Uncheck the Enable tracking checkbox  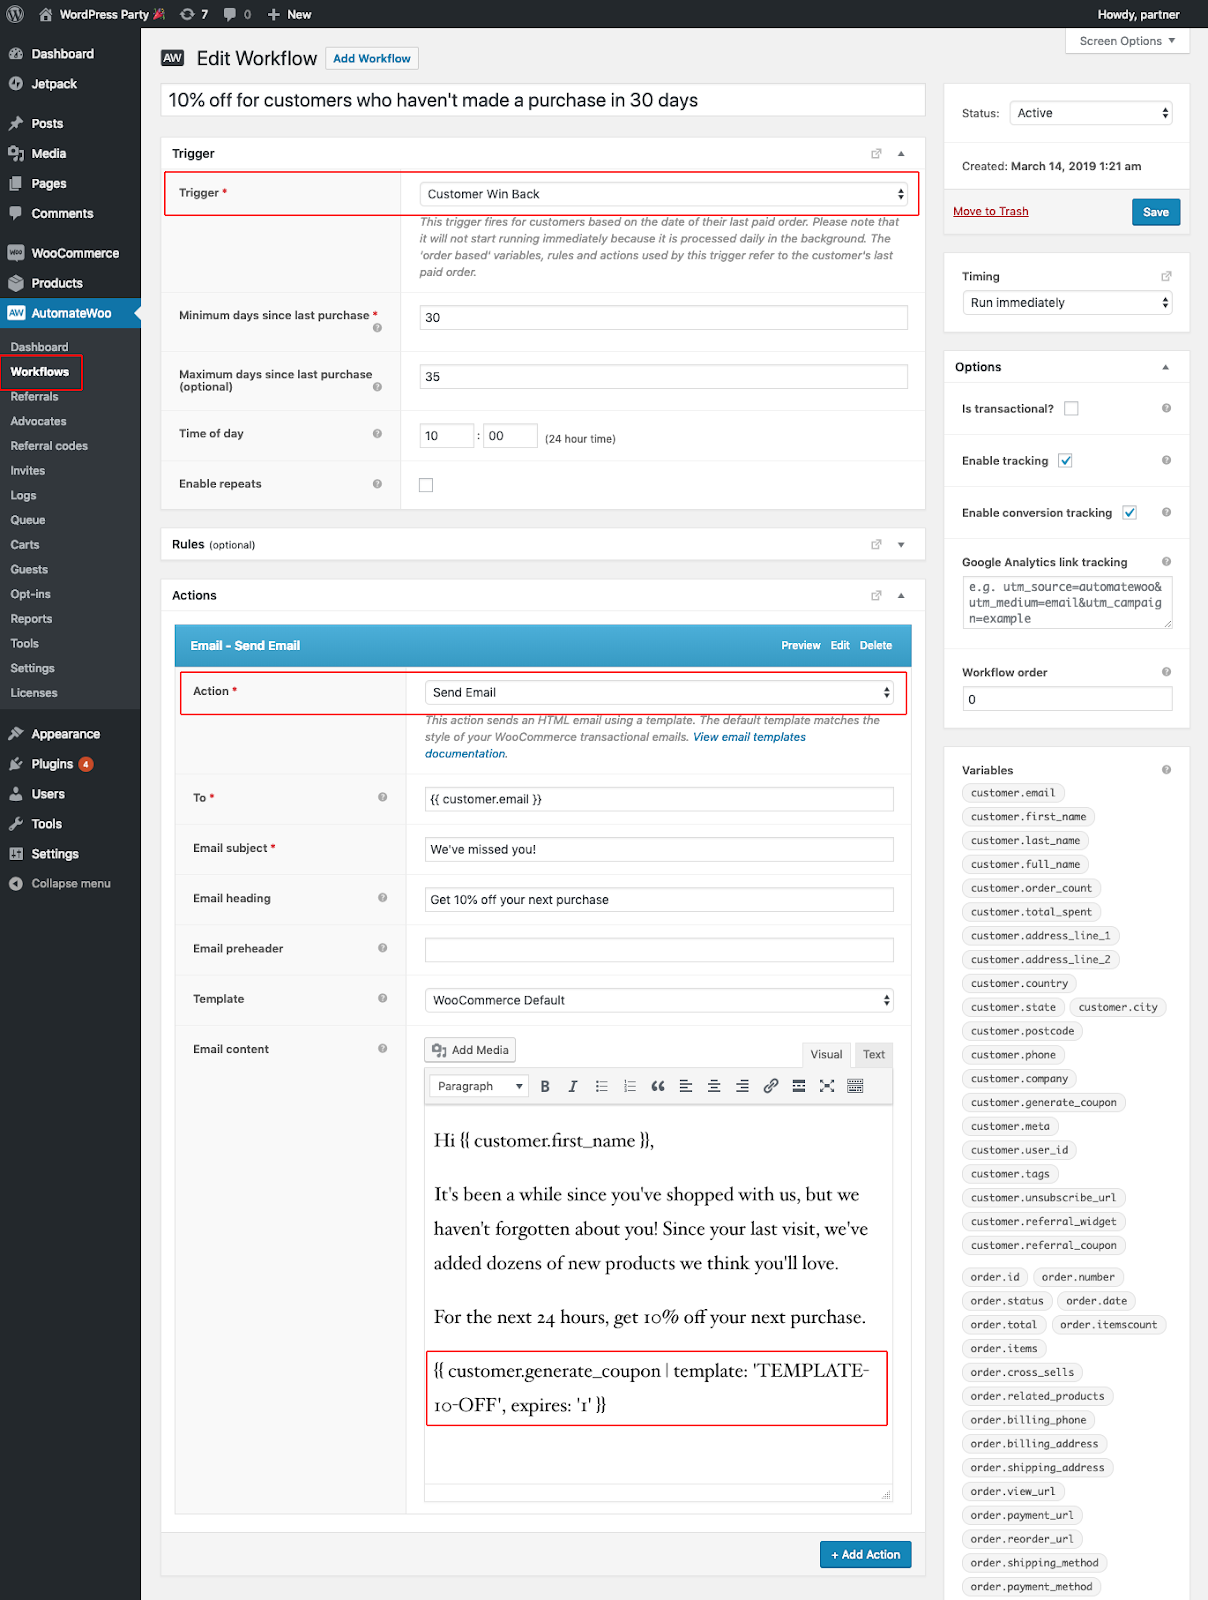click(x=1065, y=460)
